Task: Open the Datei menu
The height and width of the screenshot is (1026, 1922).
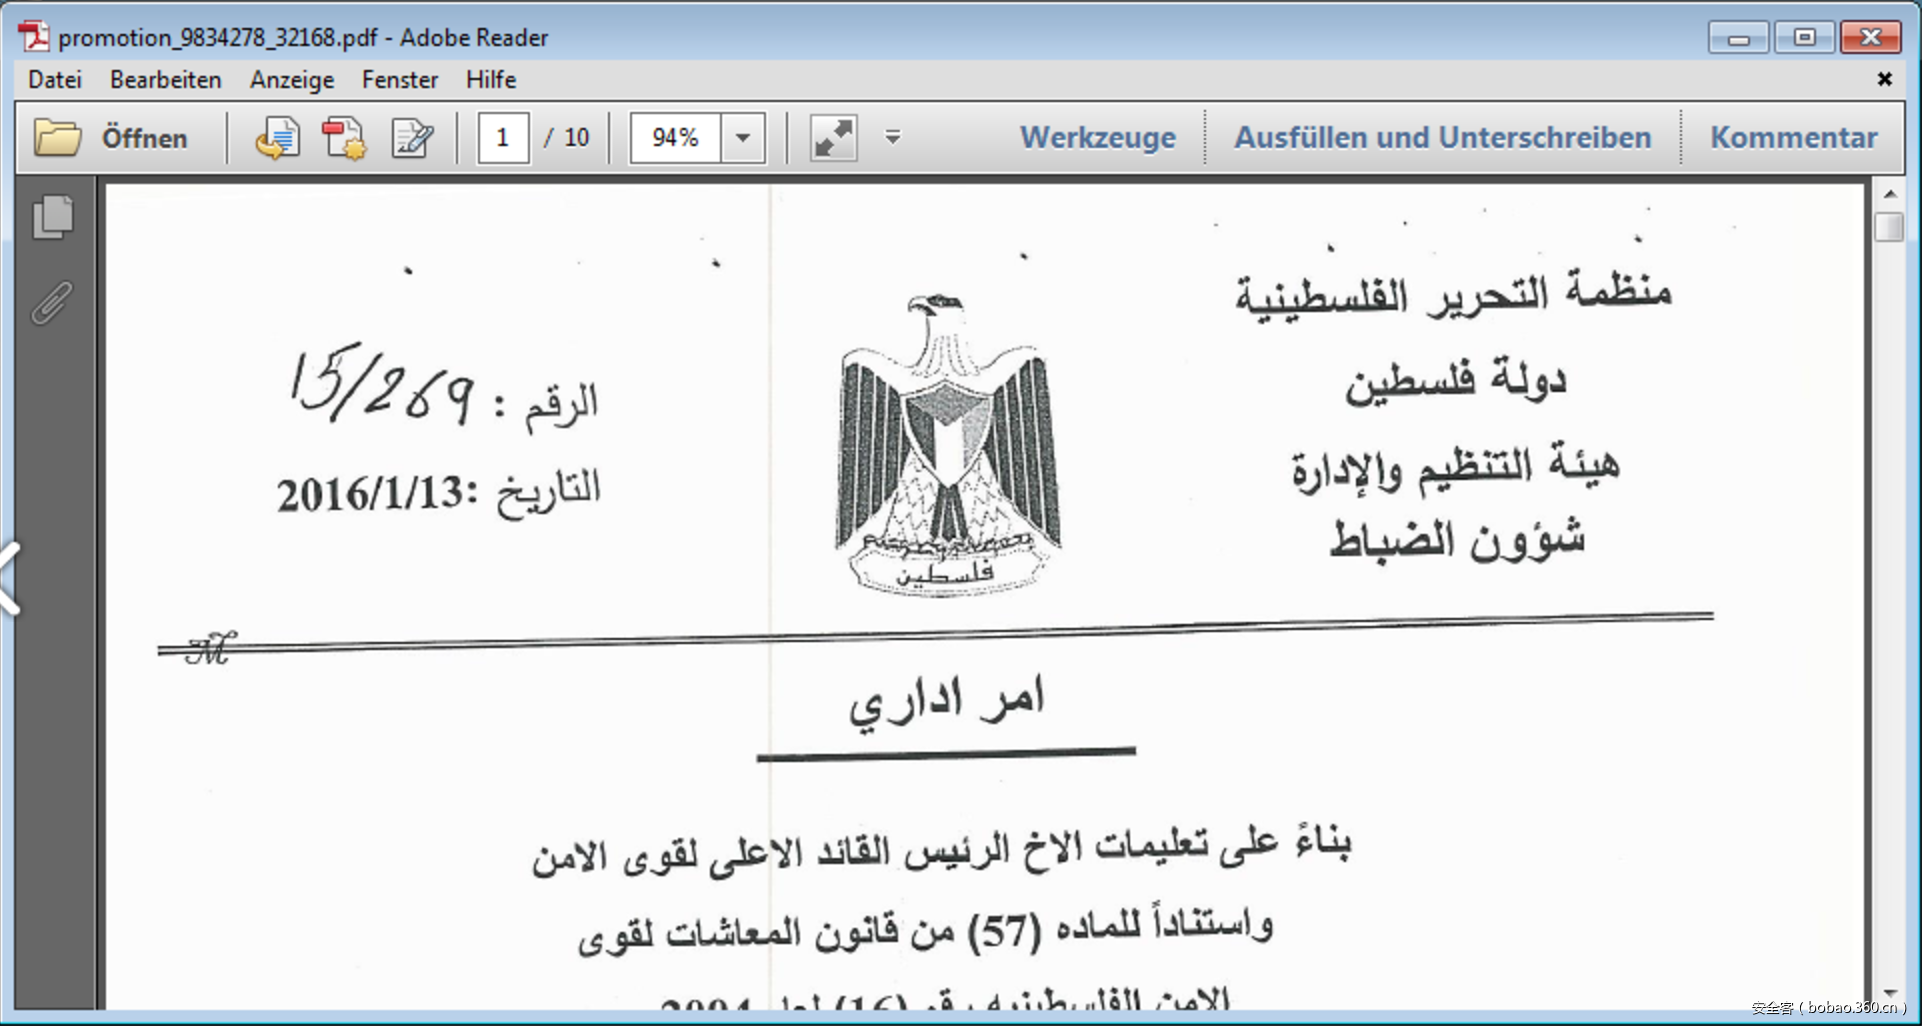Action: [x=54, y=80]
